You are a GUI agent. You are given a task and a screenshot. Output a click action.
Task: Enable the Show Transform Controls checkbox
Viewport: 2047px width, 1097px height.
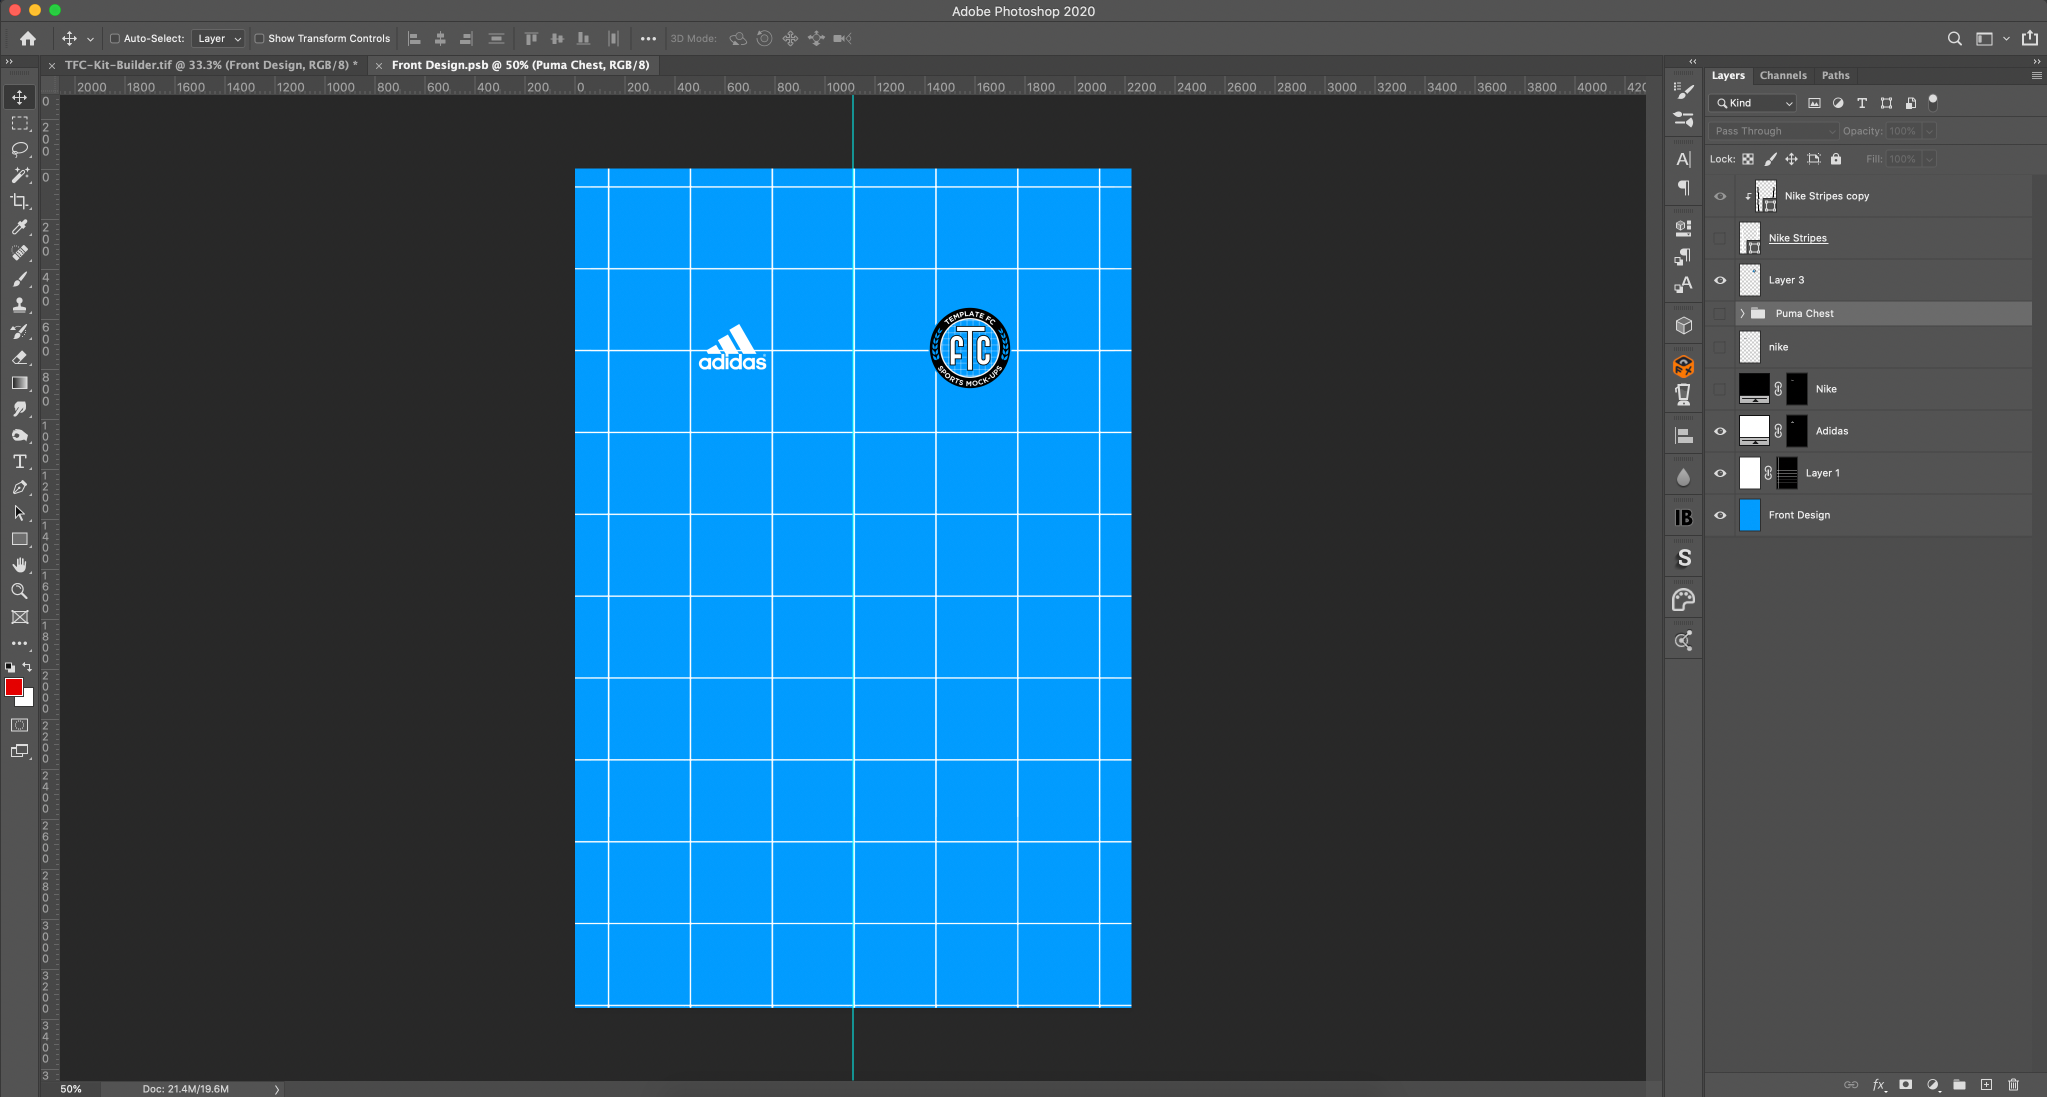pos(259,39)
